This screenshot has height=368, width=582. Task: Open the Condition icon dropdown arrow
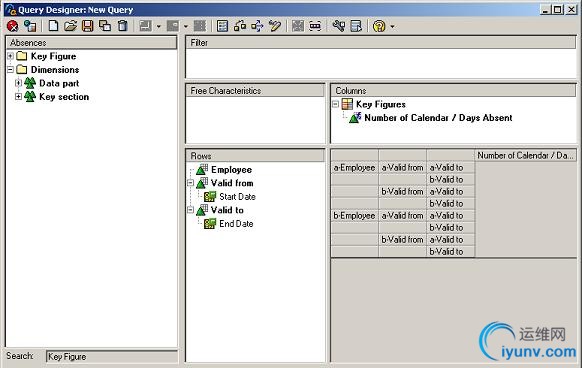click(186, 26)
